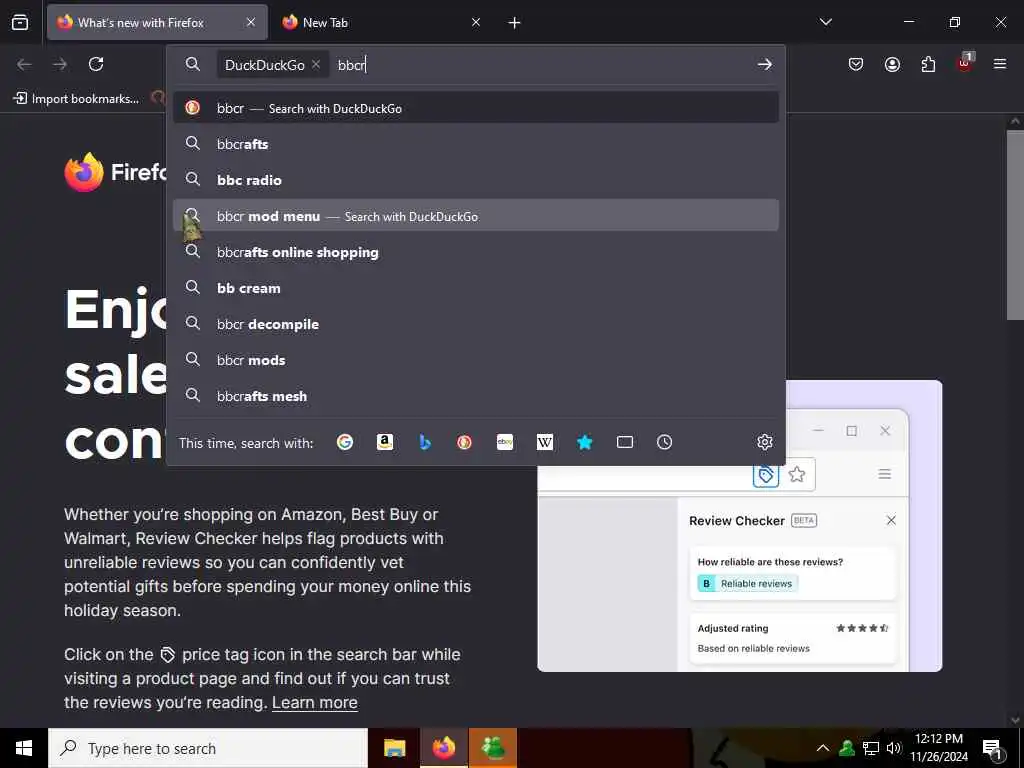Open Windows Start menu
The height and width of the screenshot is (768, 1024).
point(24,748)
